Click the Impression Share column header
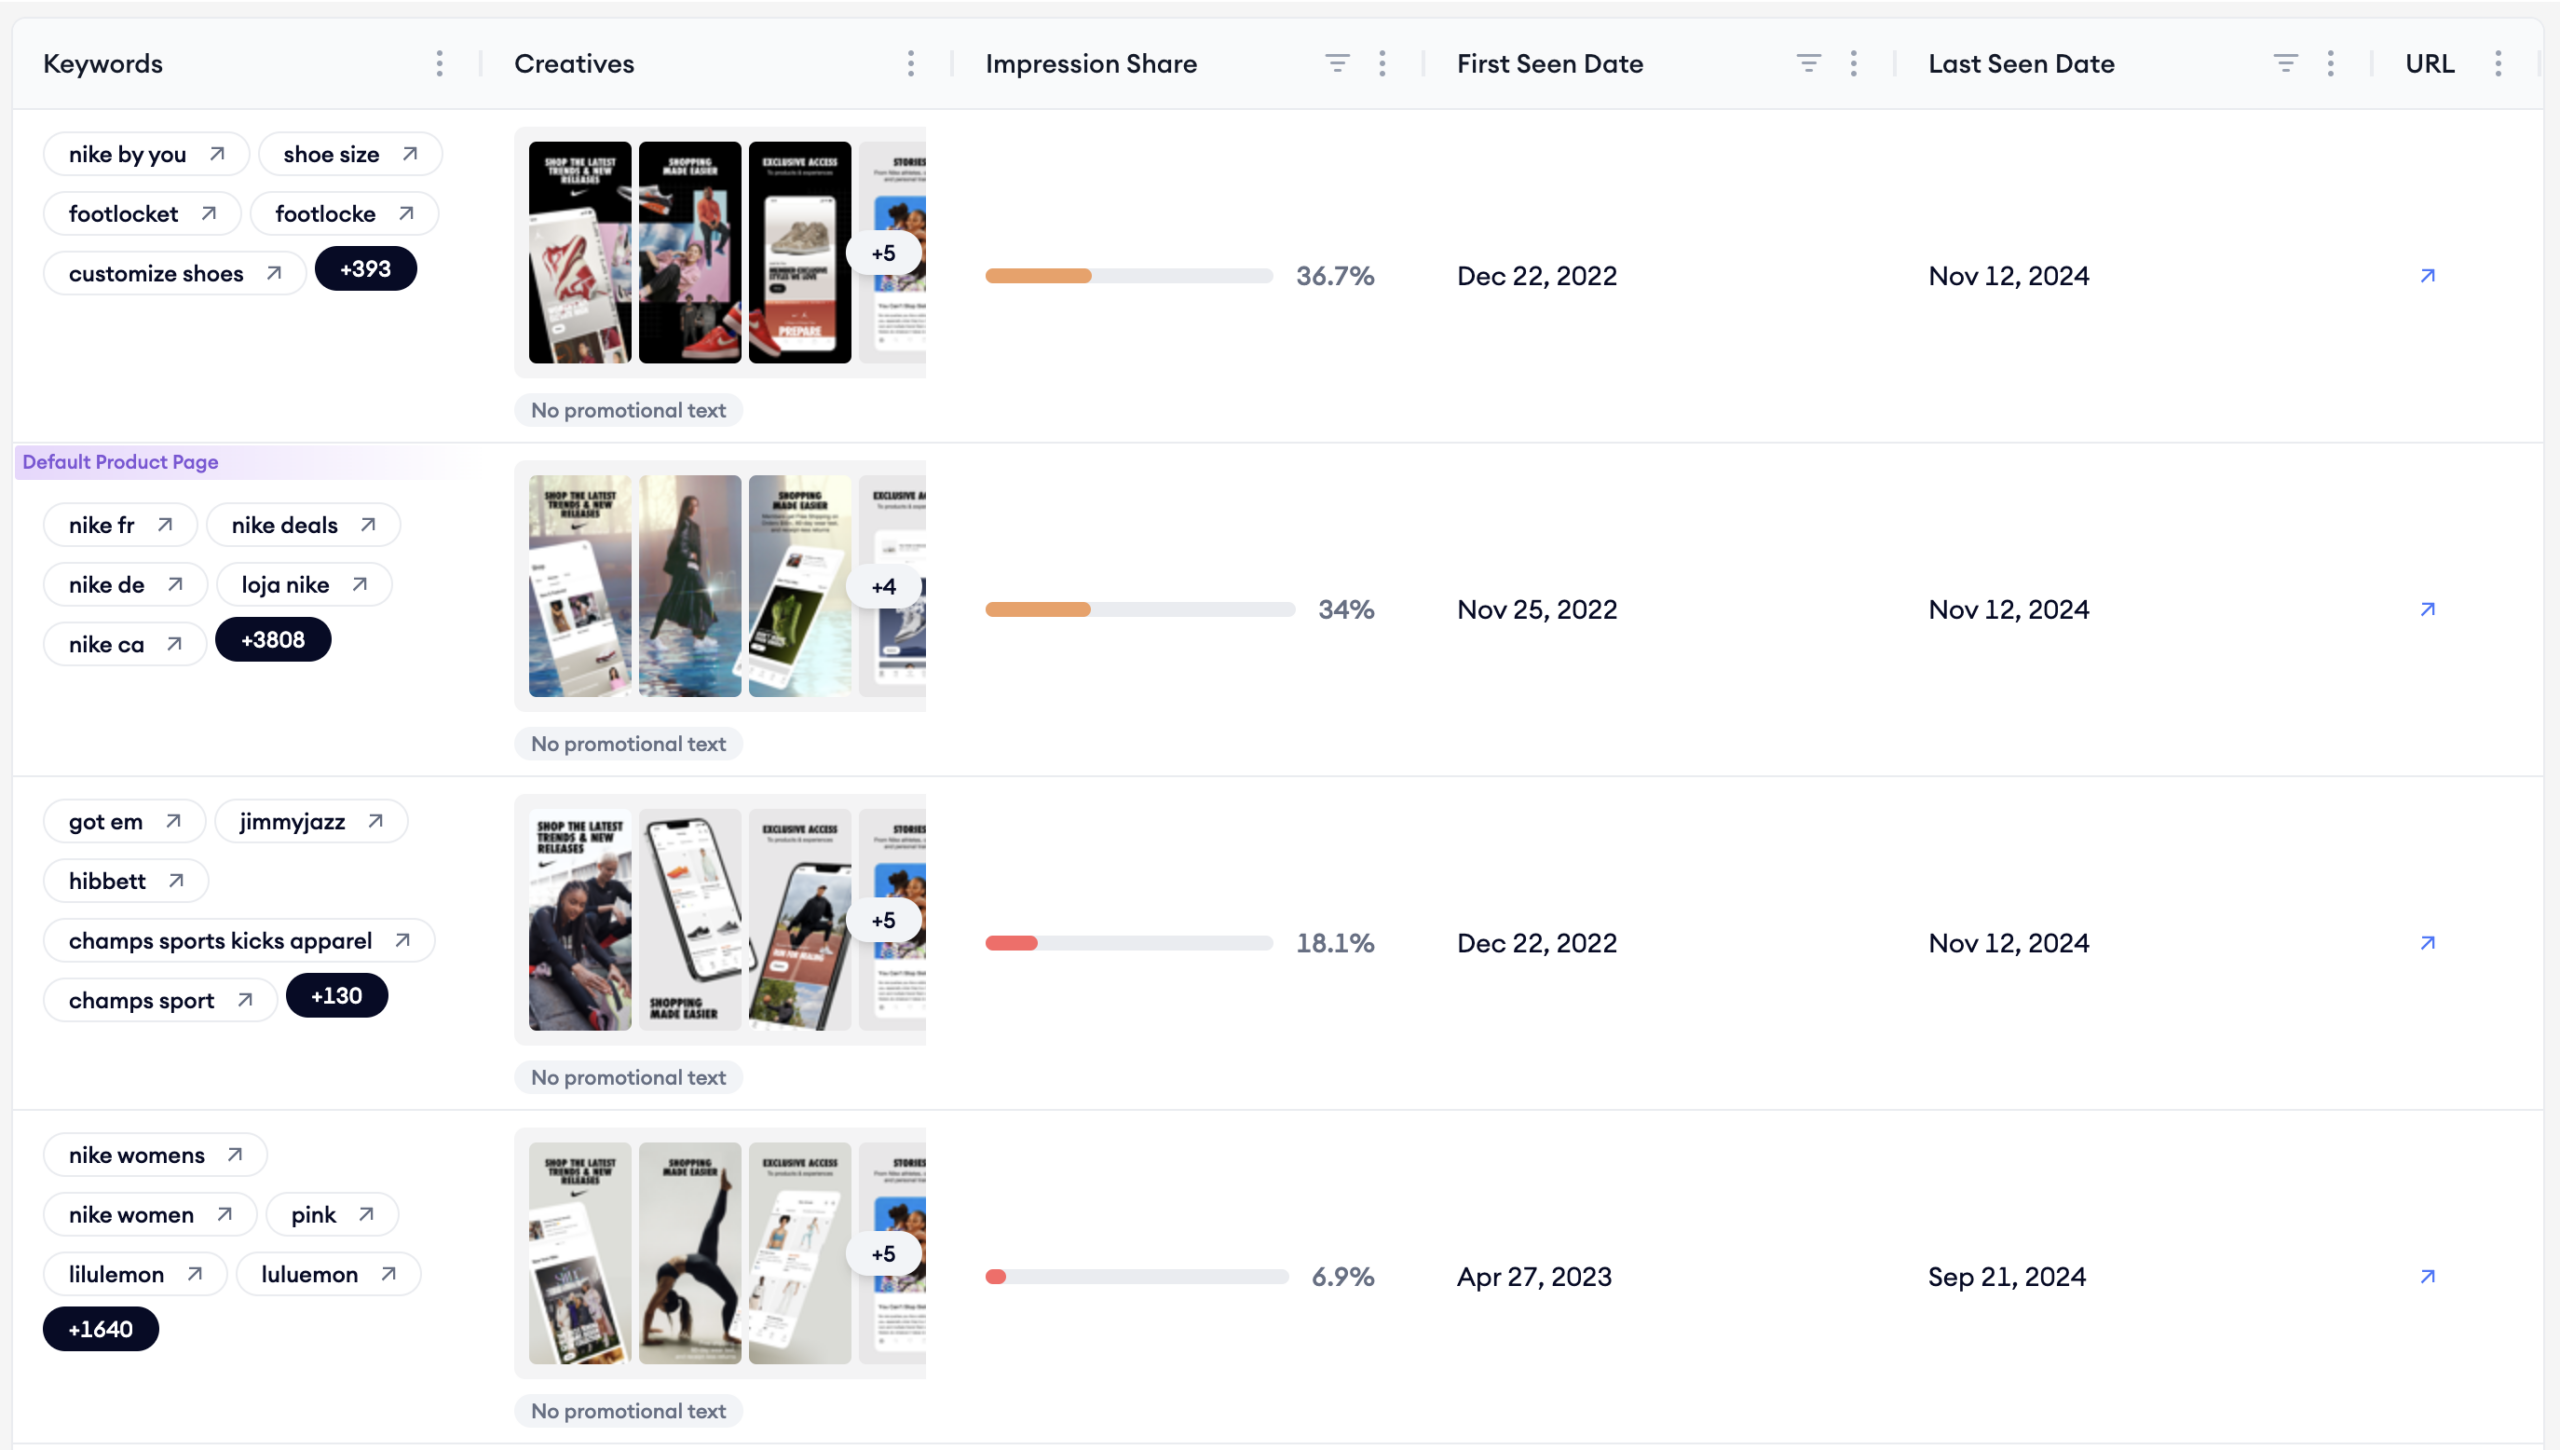This screenshot has width=2560, height=1450. (x=1091, y=64)
